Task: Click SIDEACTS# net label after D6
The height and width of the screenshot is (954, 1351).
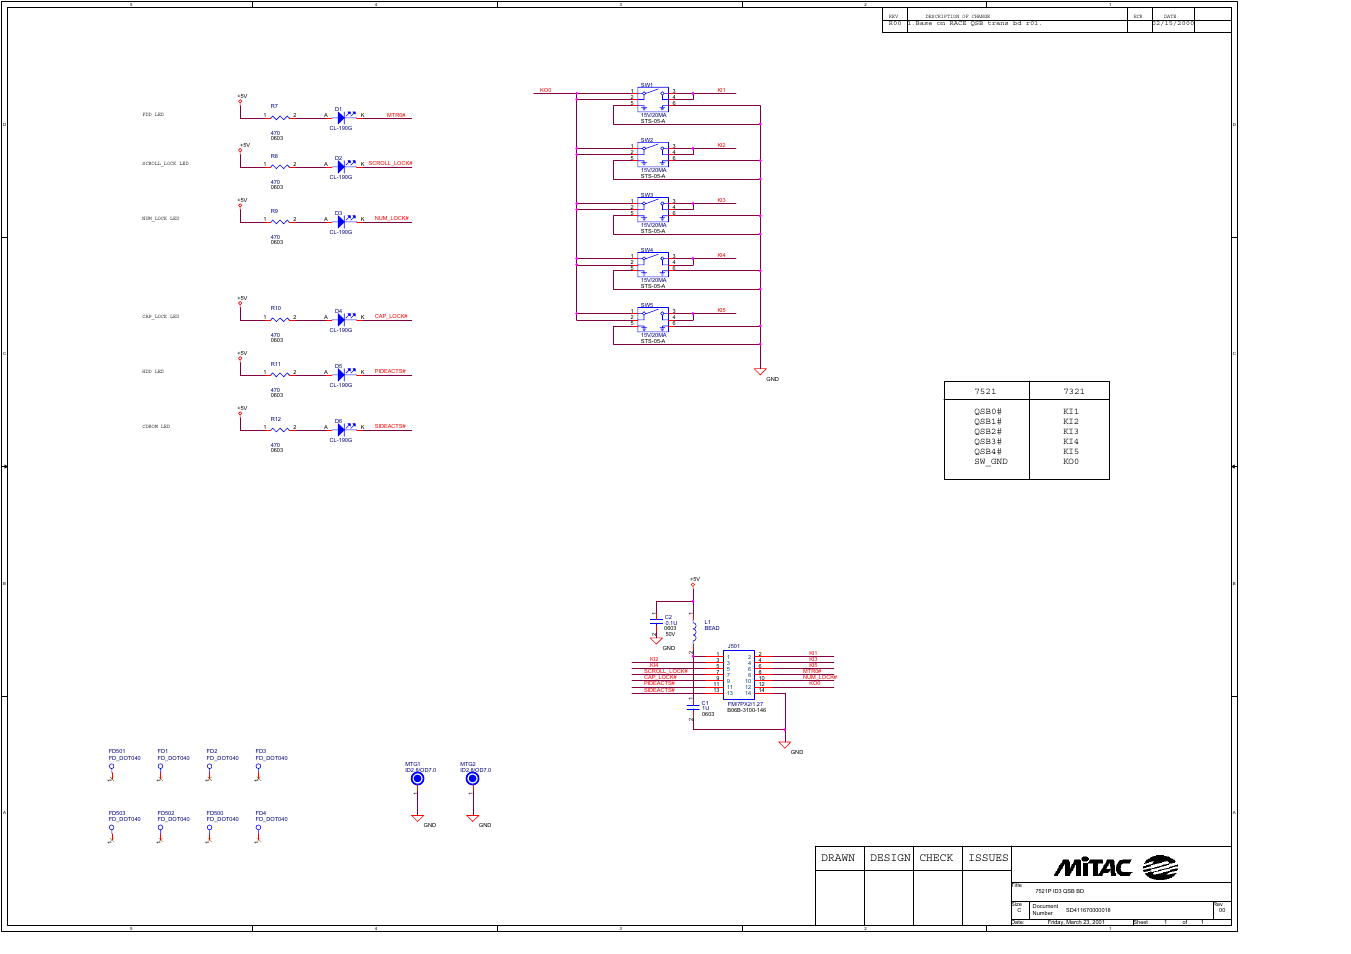Action: click(391, 426)
